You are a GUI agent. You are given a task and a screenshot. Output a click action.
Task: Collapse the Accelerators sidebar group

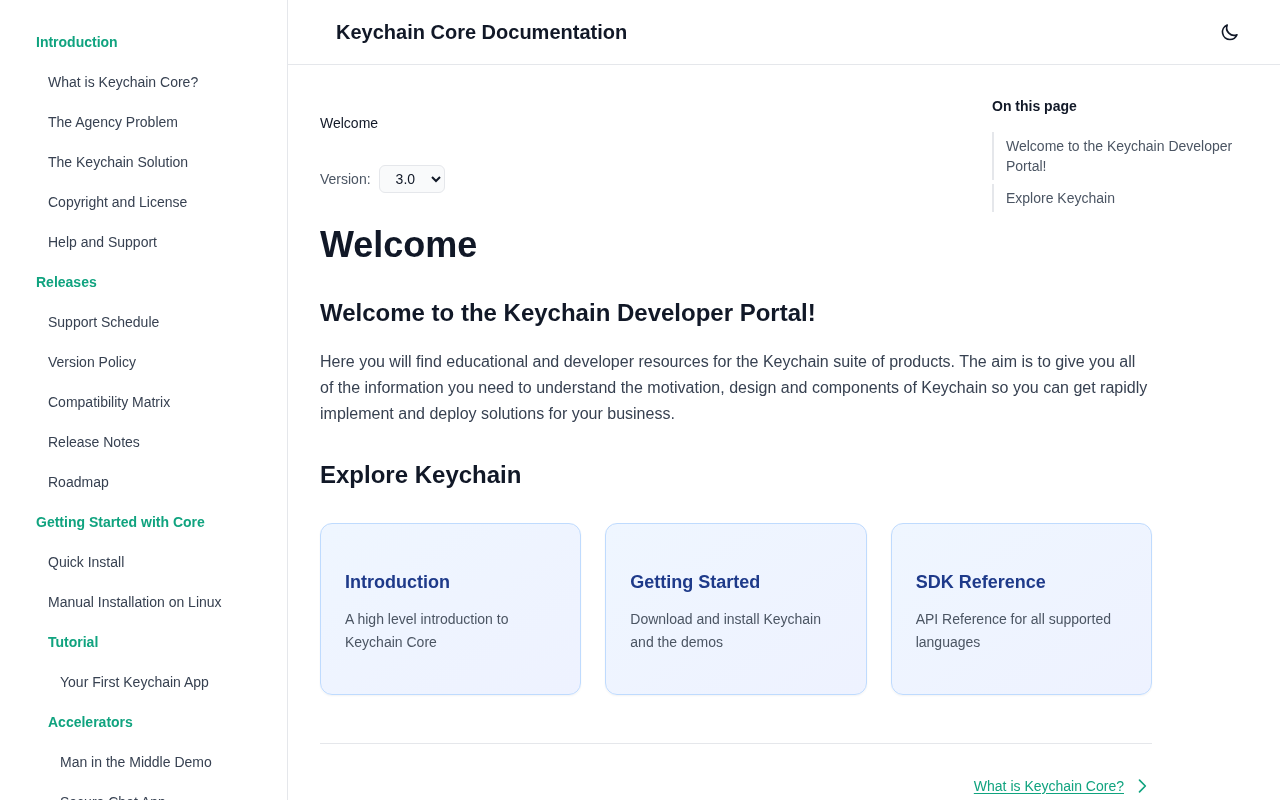[x=90, y=722]
